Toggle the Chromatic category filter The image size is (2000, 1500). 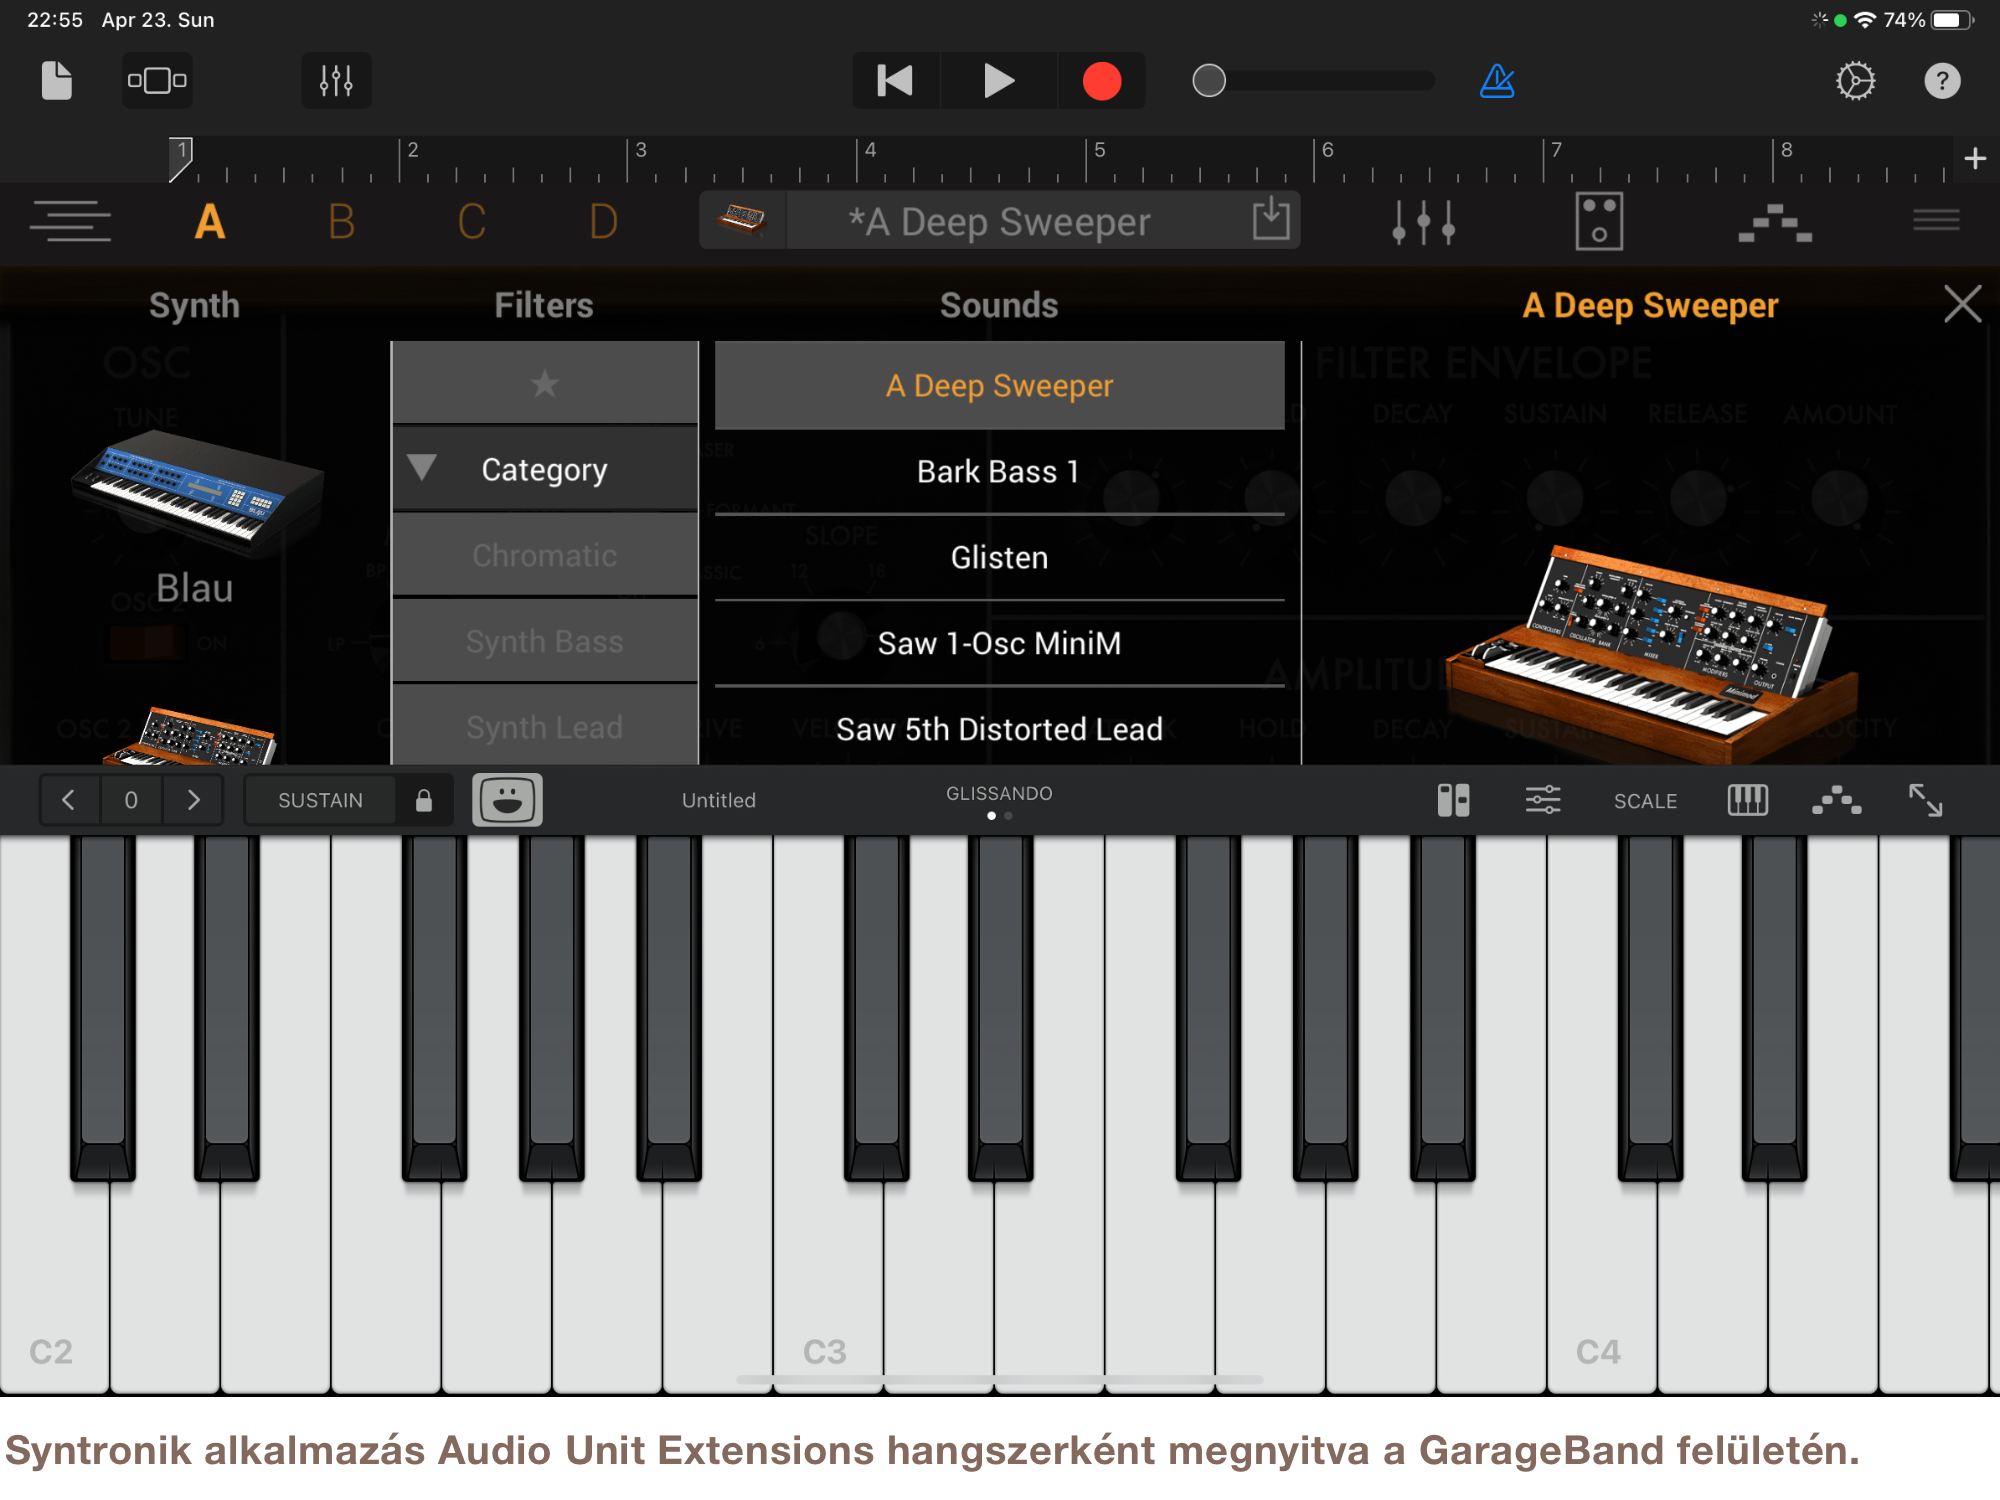click(545, 555)
